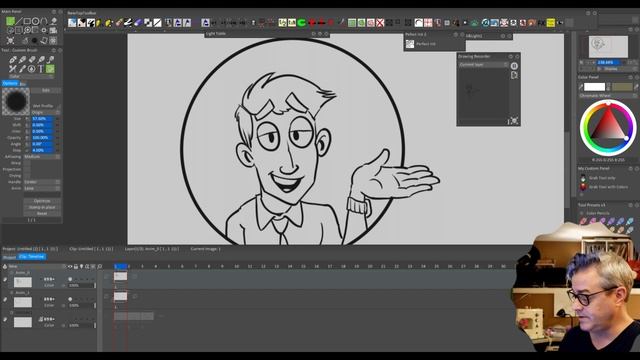The width and height of the screenshot is (640, 360).
Task: Open the Aliasing Medium dropdown
Action: click(x=42, y=157)
